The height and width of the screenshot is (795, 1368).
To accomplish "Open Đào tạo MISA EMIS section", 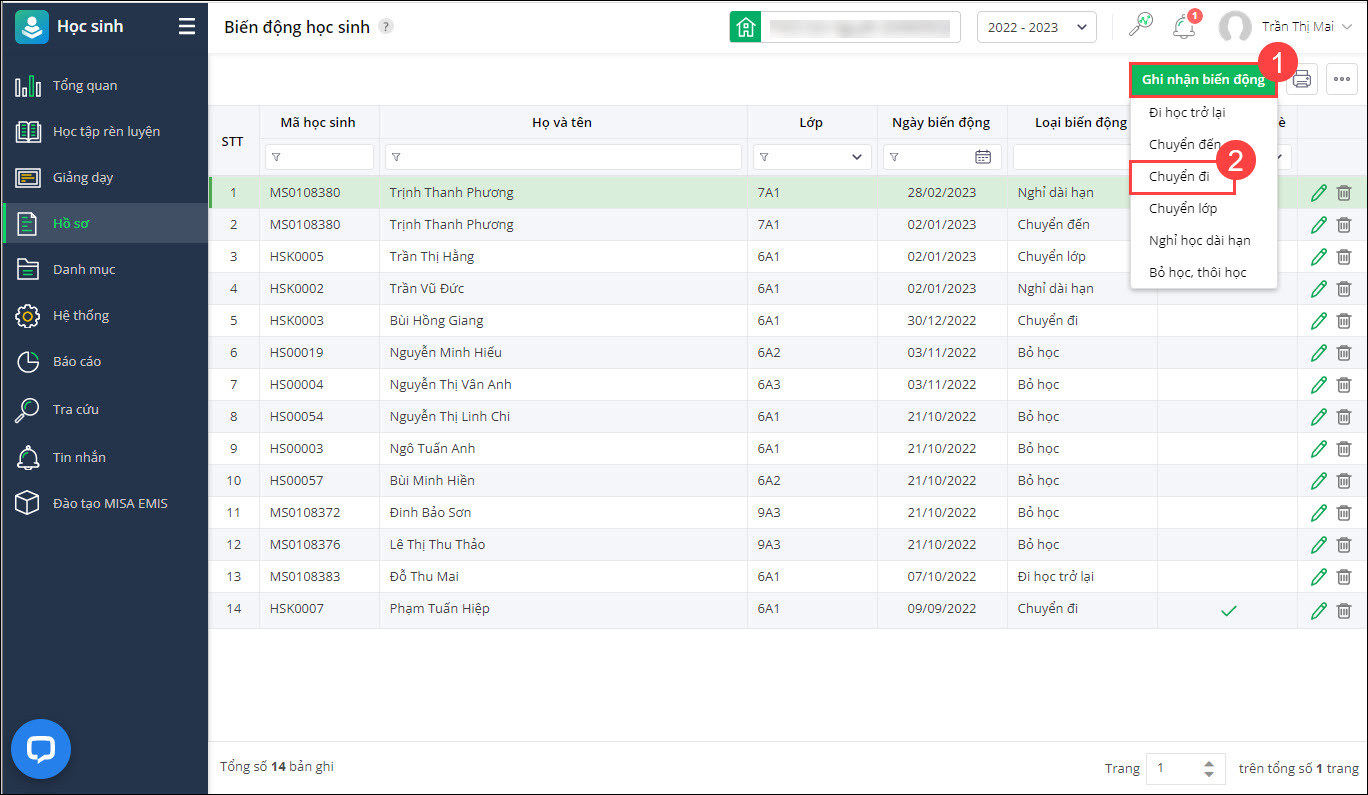I will (x=104, y=504).
